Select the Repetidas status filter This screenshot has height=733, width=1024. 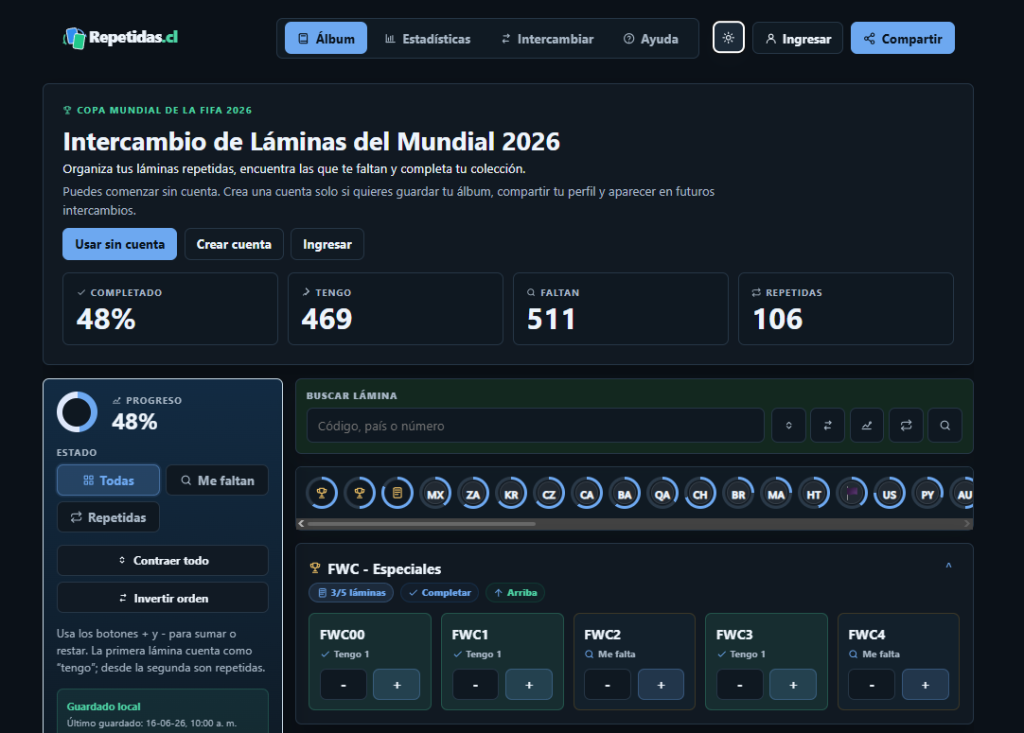(108, 517)
